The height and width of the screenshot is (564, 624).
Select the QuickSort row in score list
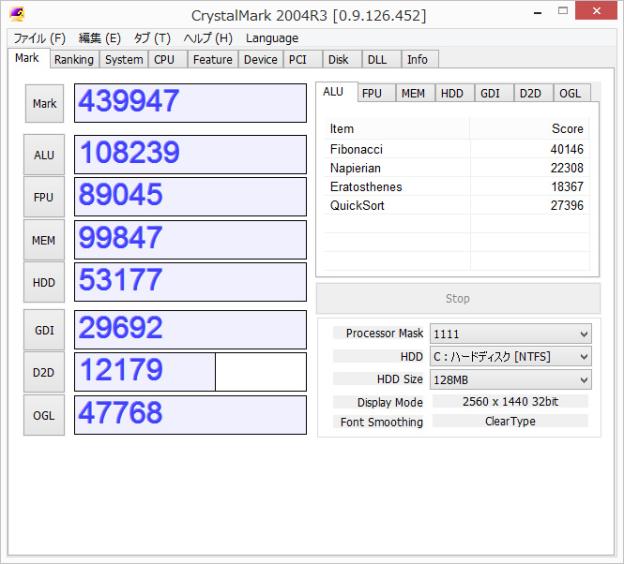457,205
